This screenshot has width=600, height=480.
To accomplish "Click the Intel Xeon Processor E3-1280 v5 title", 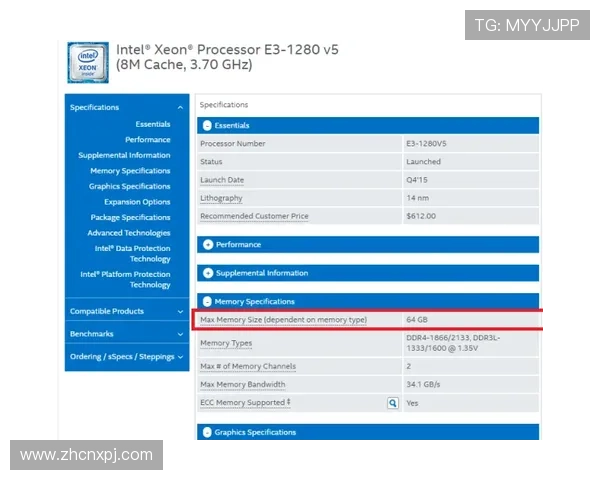I will (227, 57).
